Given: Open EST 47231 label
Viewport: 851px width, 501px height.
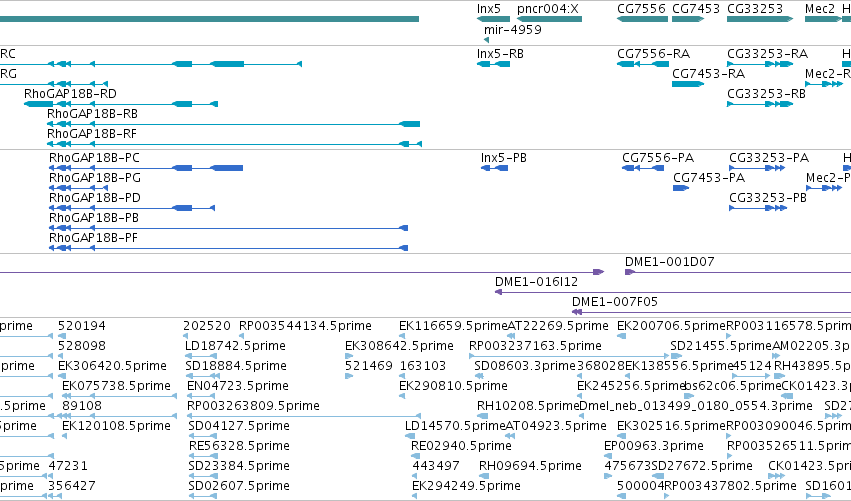Looking at the screenshot, I should pos(68,466).
